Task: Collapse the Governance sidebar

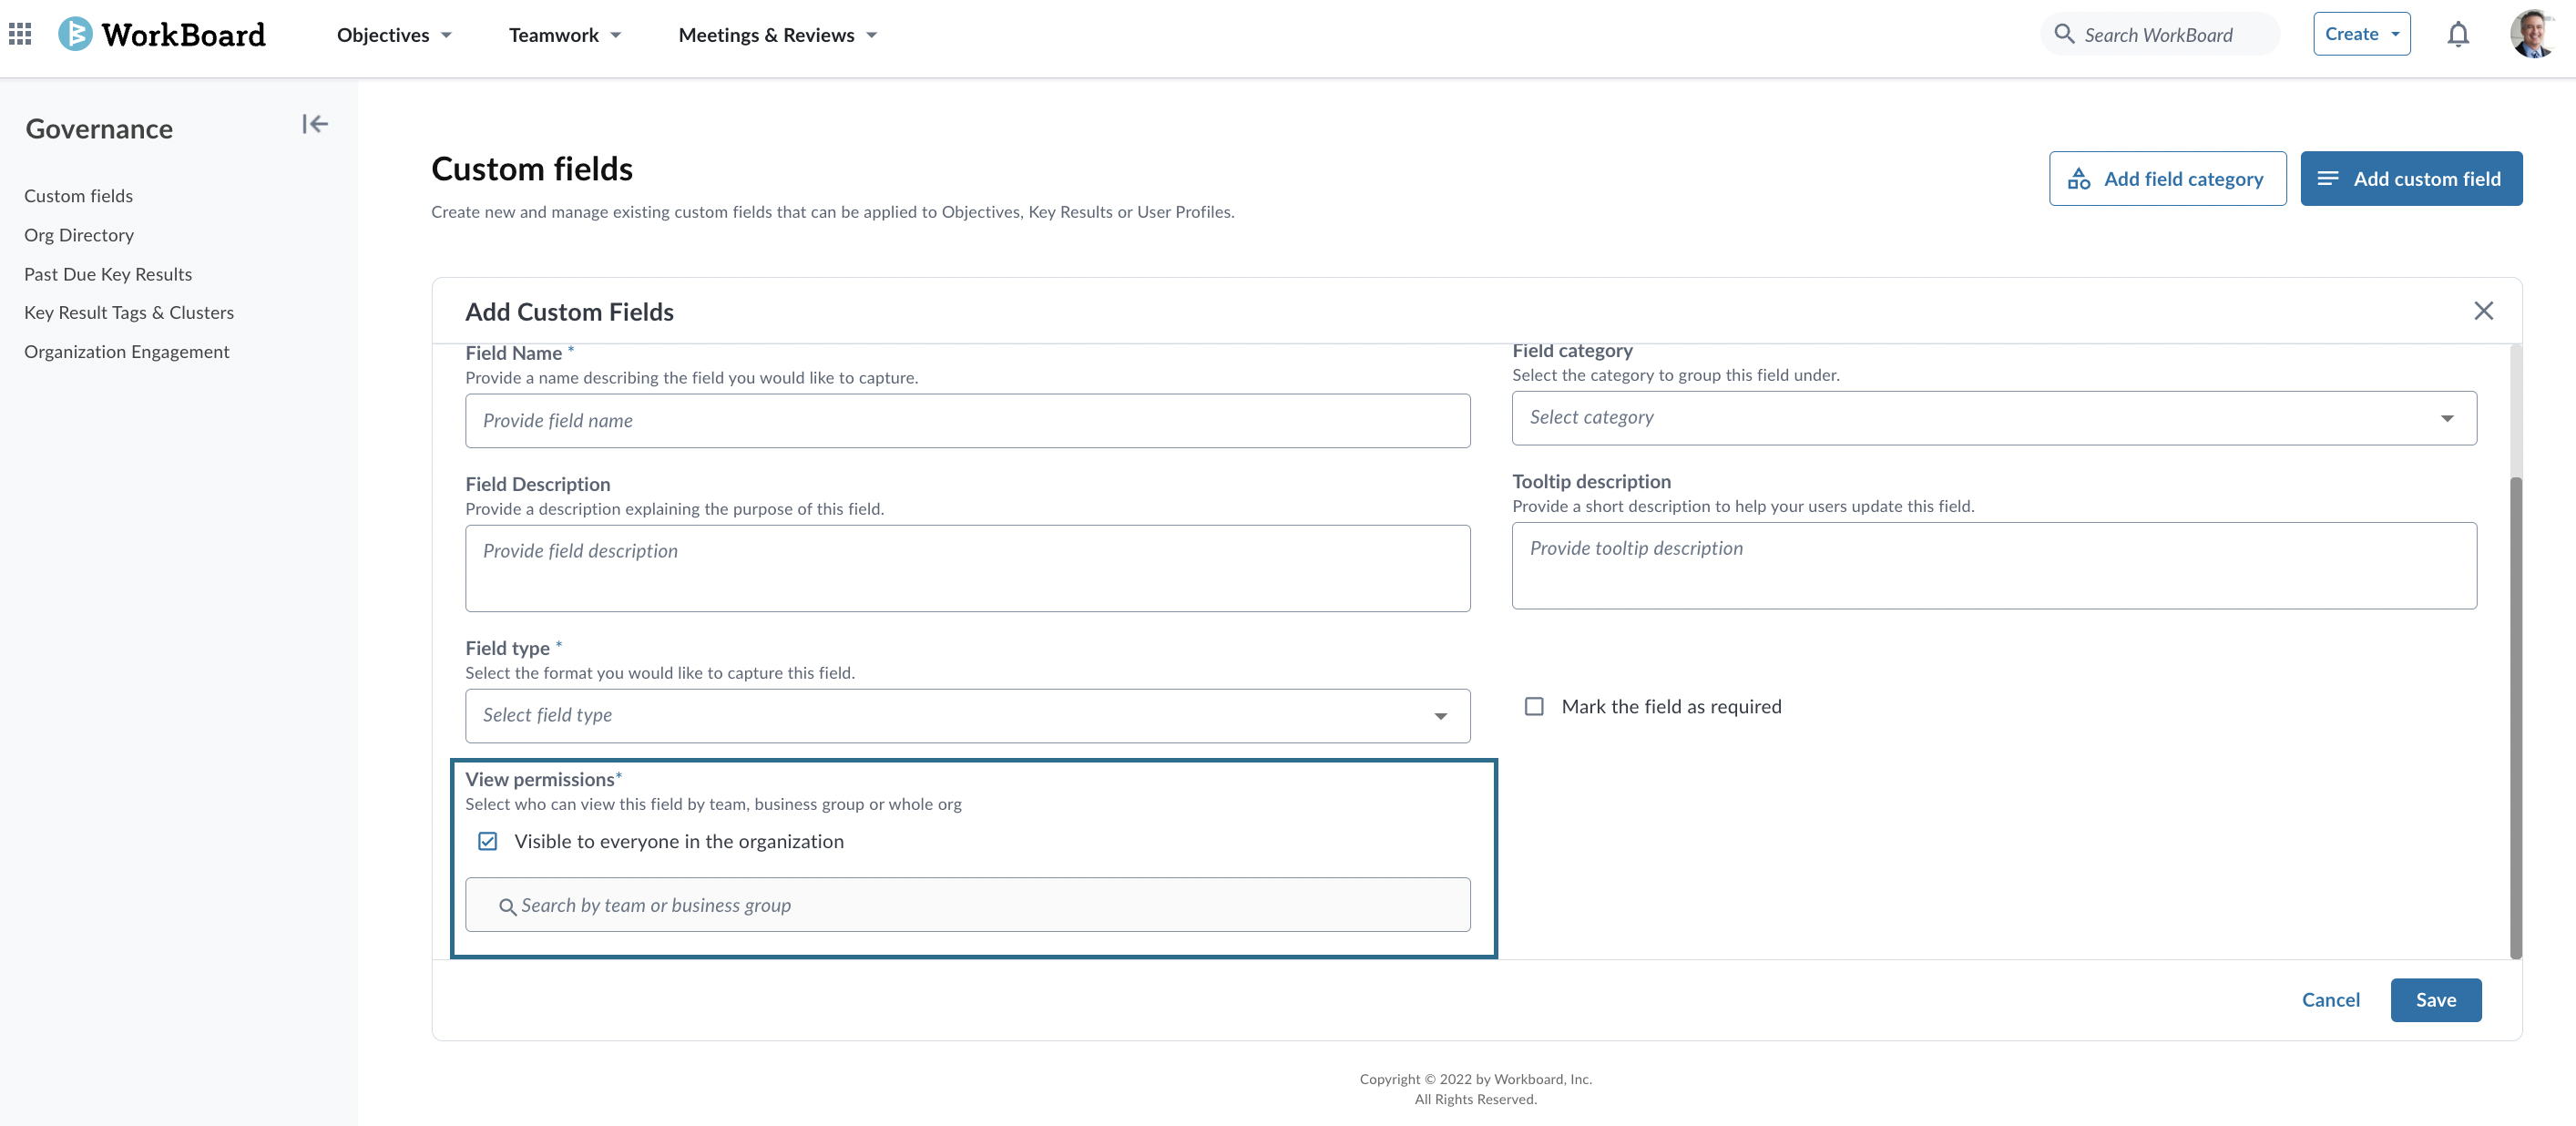Action: pyautogui.click(x=315, y=124)
